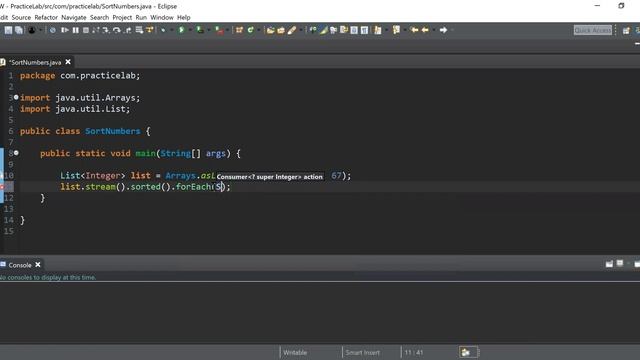Click the Save toolbar icon
This screenshot has width=640, height=360.
8,30
